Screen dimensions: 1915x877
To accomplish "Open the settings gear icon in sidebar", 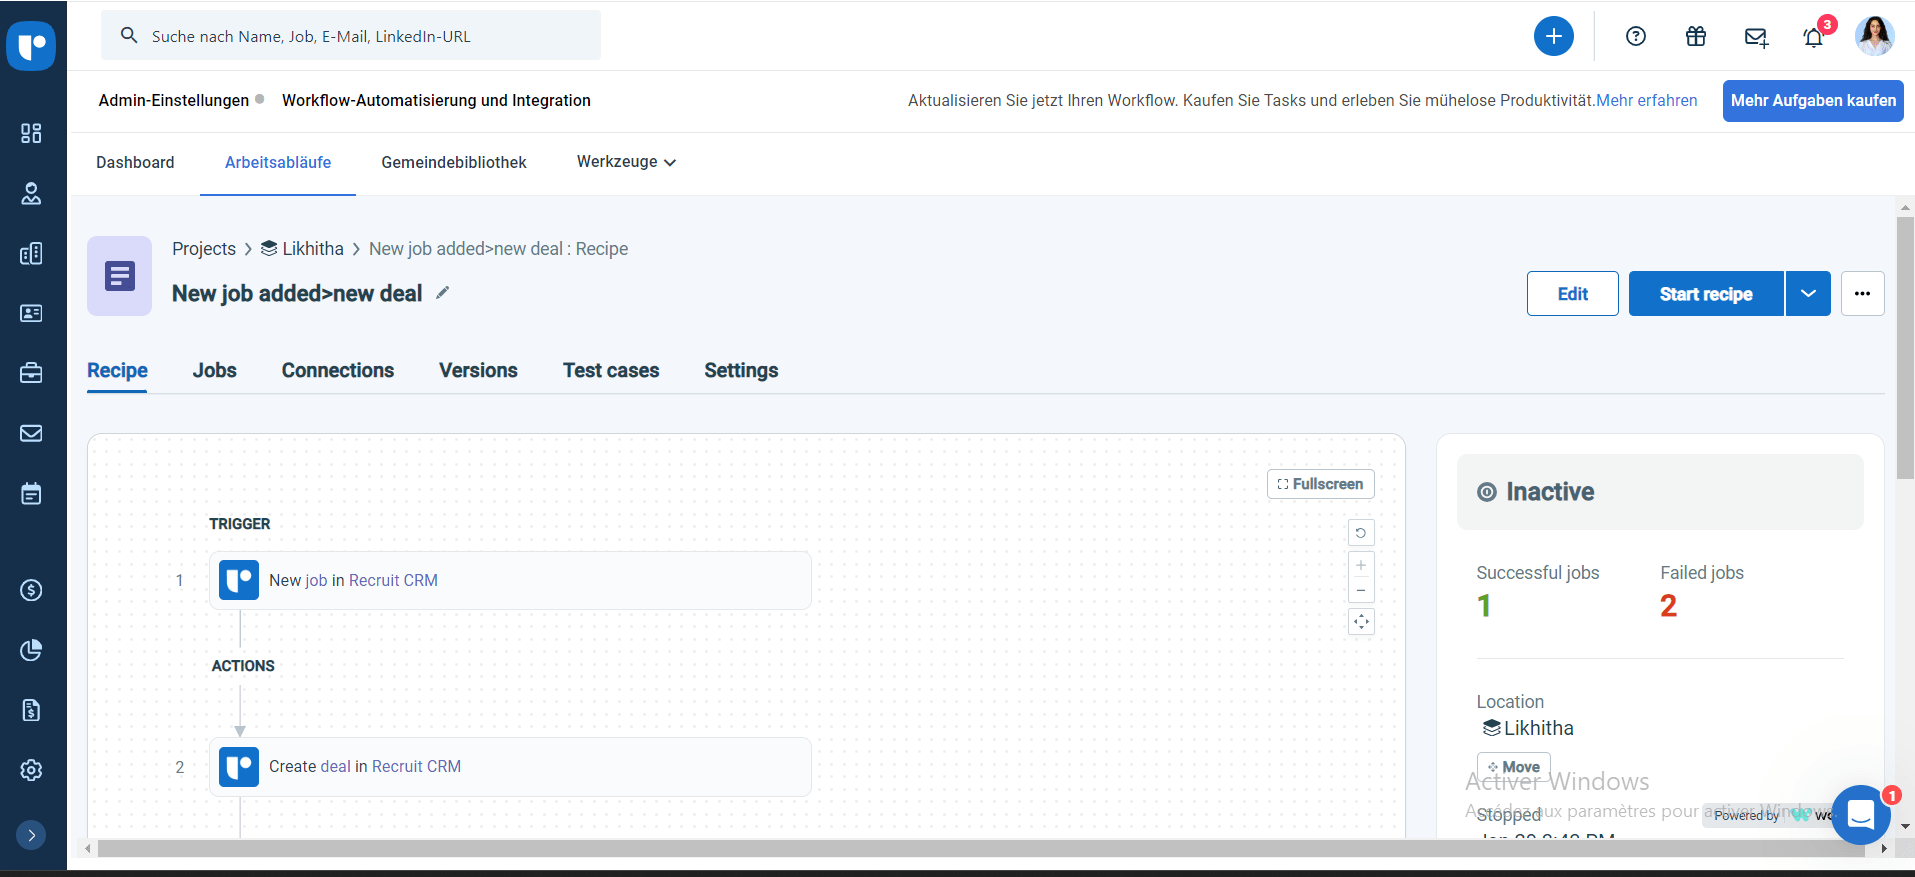I will tap(31, 770).
